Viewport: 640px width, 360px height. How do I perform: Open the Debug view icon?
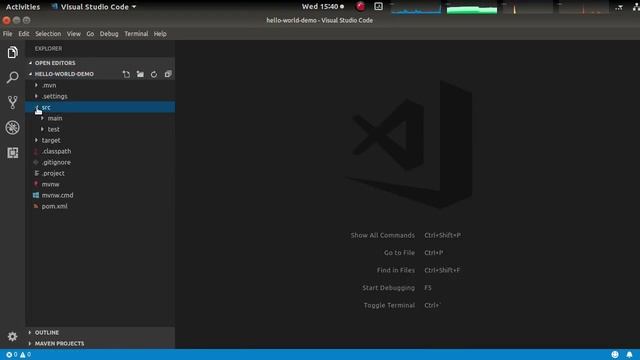click(13, 128)
